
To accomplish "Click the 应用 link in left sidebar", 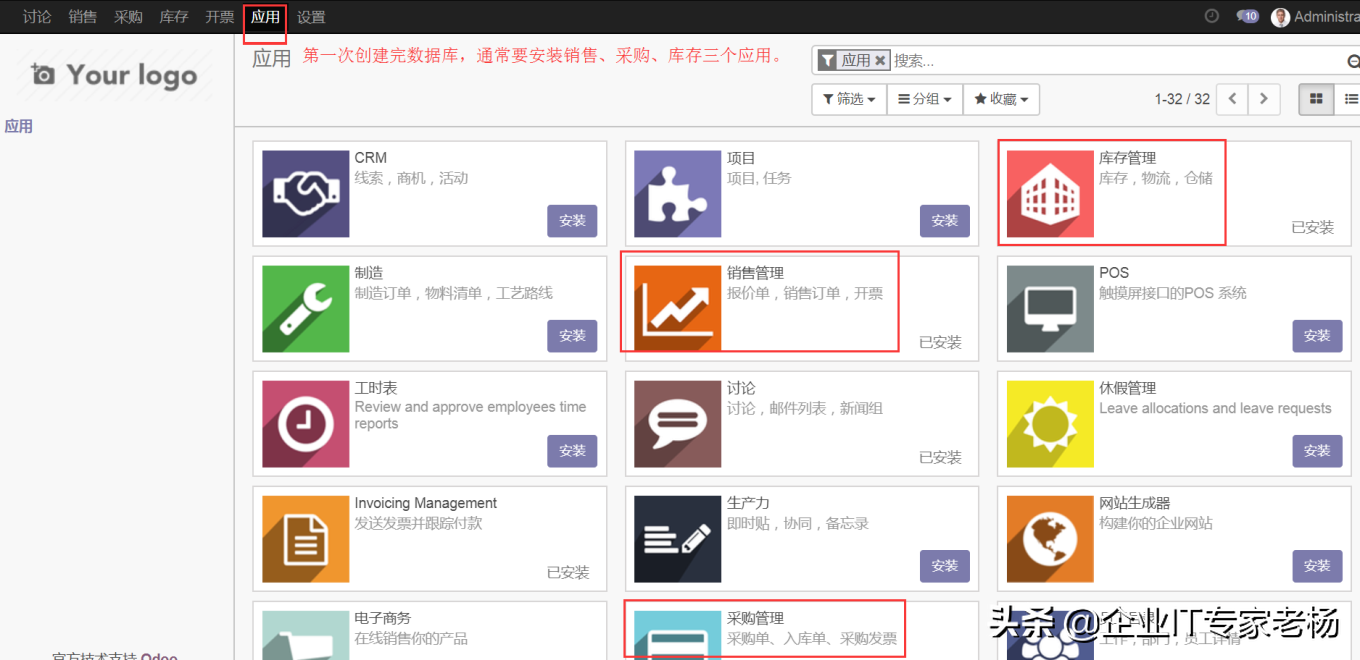I will [19, 126].
